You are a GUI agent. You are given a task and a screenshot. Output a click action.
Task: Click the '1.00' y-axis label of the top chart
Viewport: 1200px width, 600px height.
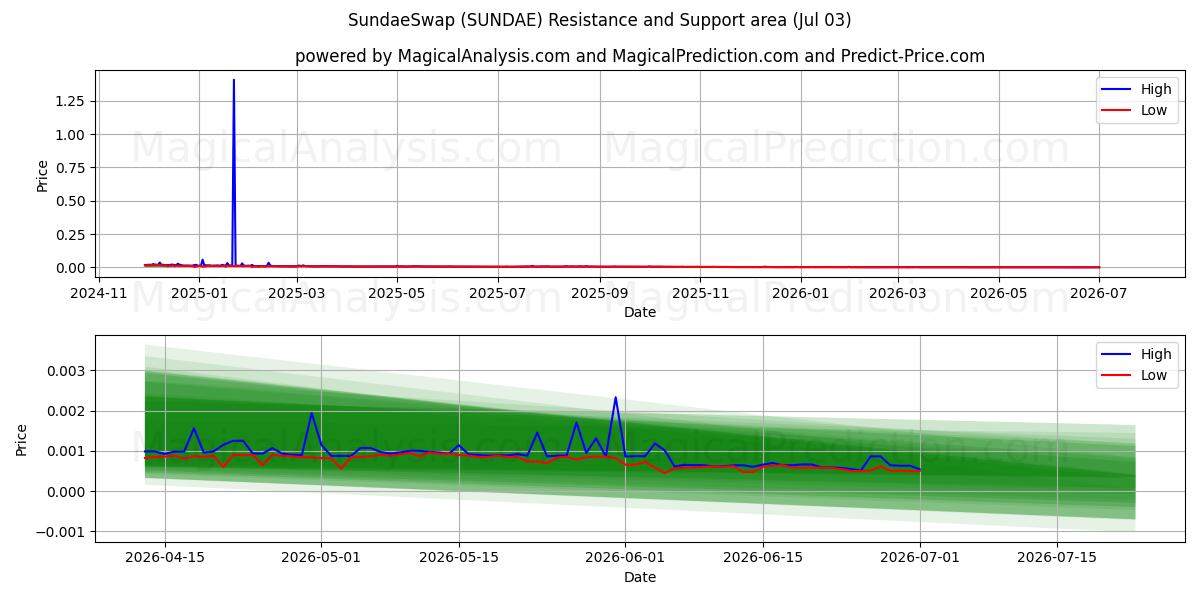(68, 134)
